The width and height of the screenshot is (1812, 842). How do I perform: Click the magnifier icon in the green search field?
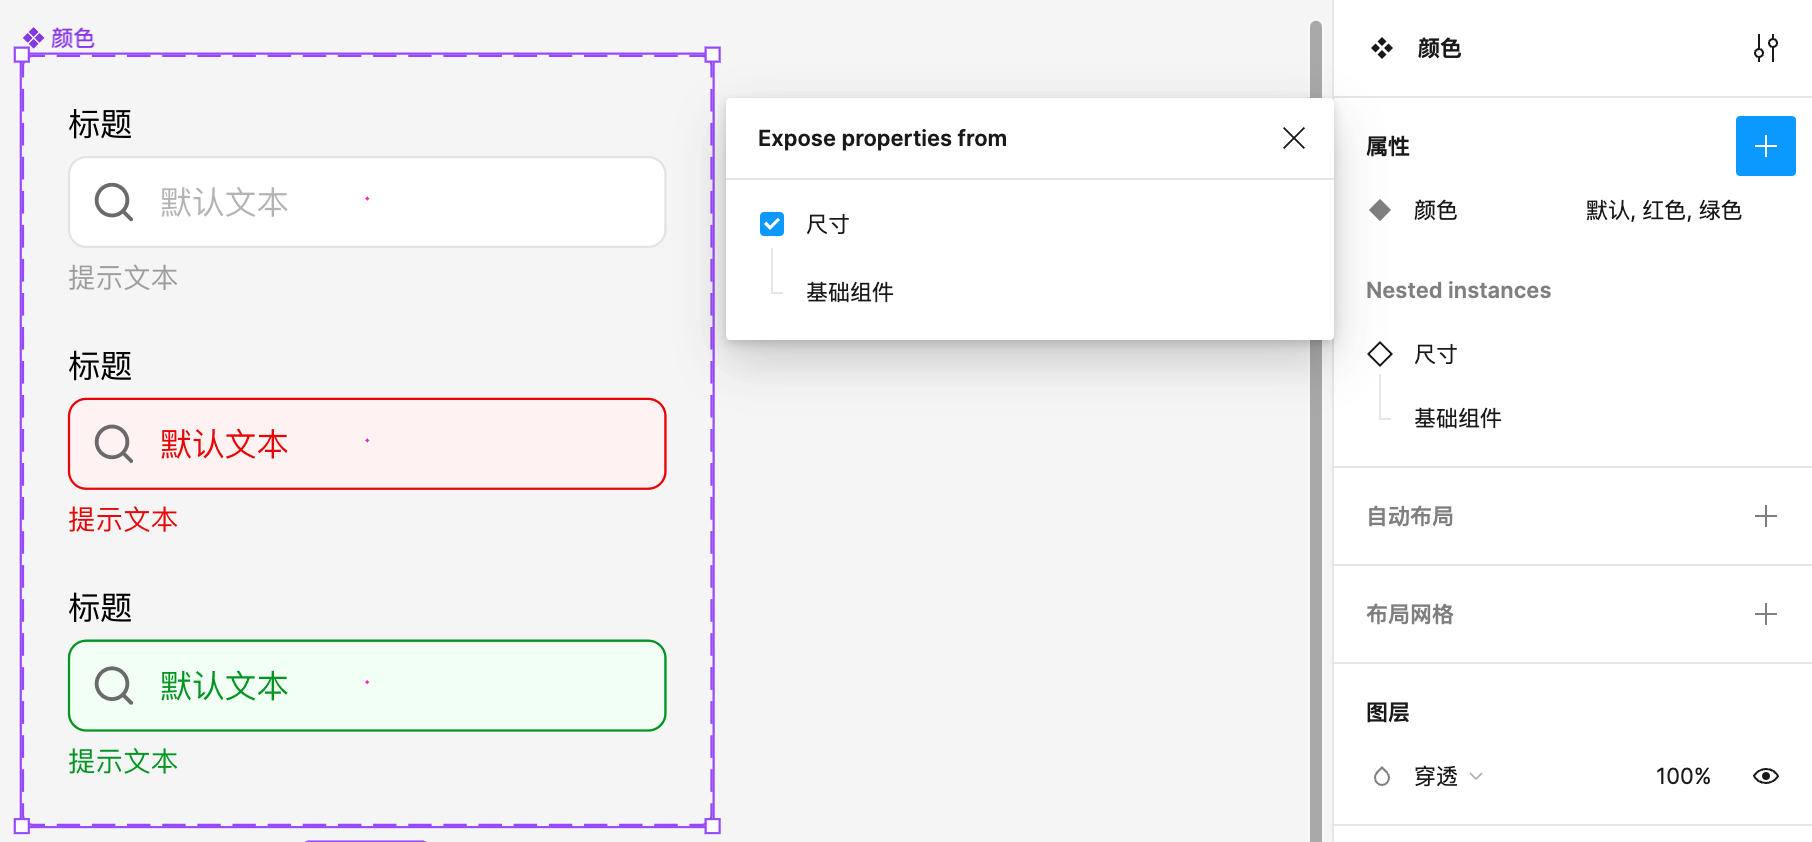click(x=112, y=686)
